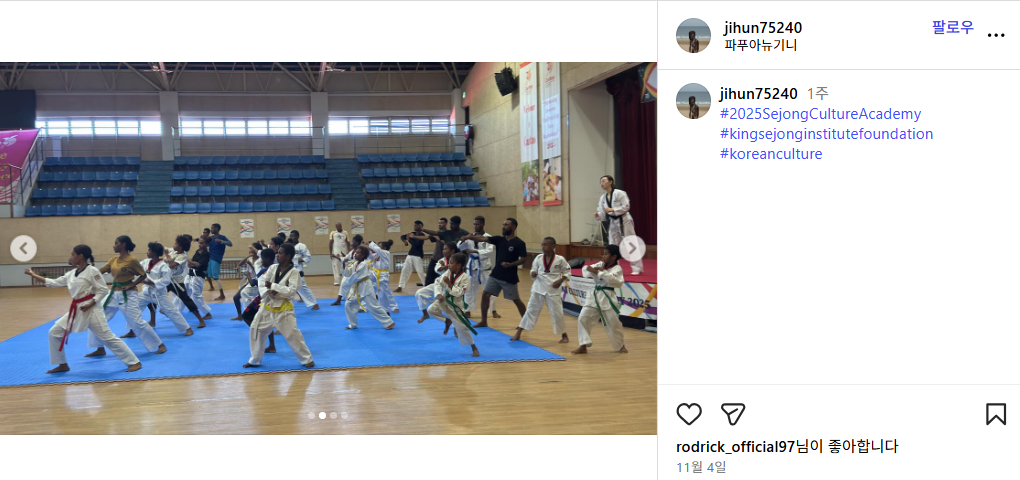
Task: Like the post with the heart icon
Action: tap(689, 414)
